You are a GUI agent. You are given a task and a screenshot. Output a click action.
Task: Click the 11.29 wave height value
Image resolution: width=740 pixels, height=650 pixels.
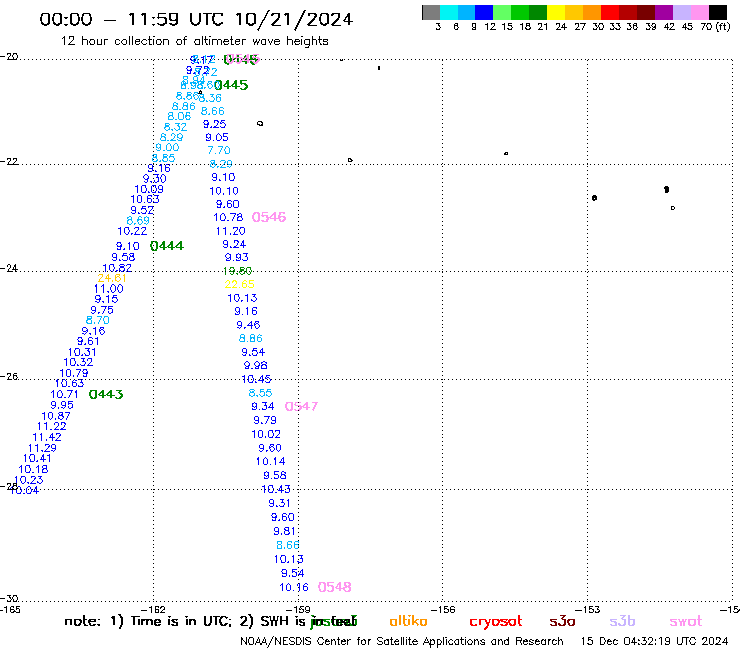pyautogui.click(x=42, y=448)
